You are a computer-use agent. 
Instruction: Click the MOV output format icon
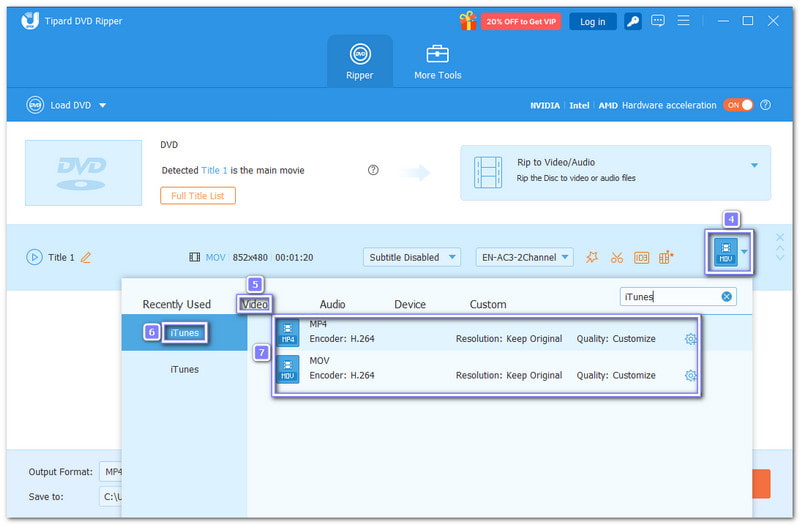726,256
